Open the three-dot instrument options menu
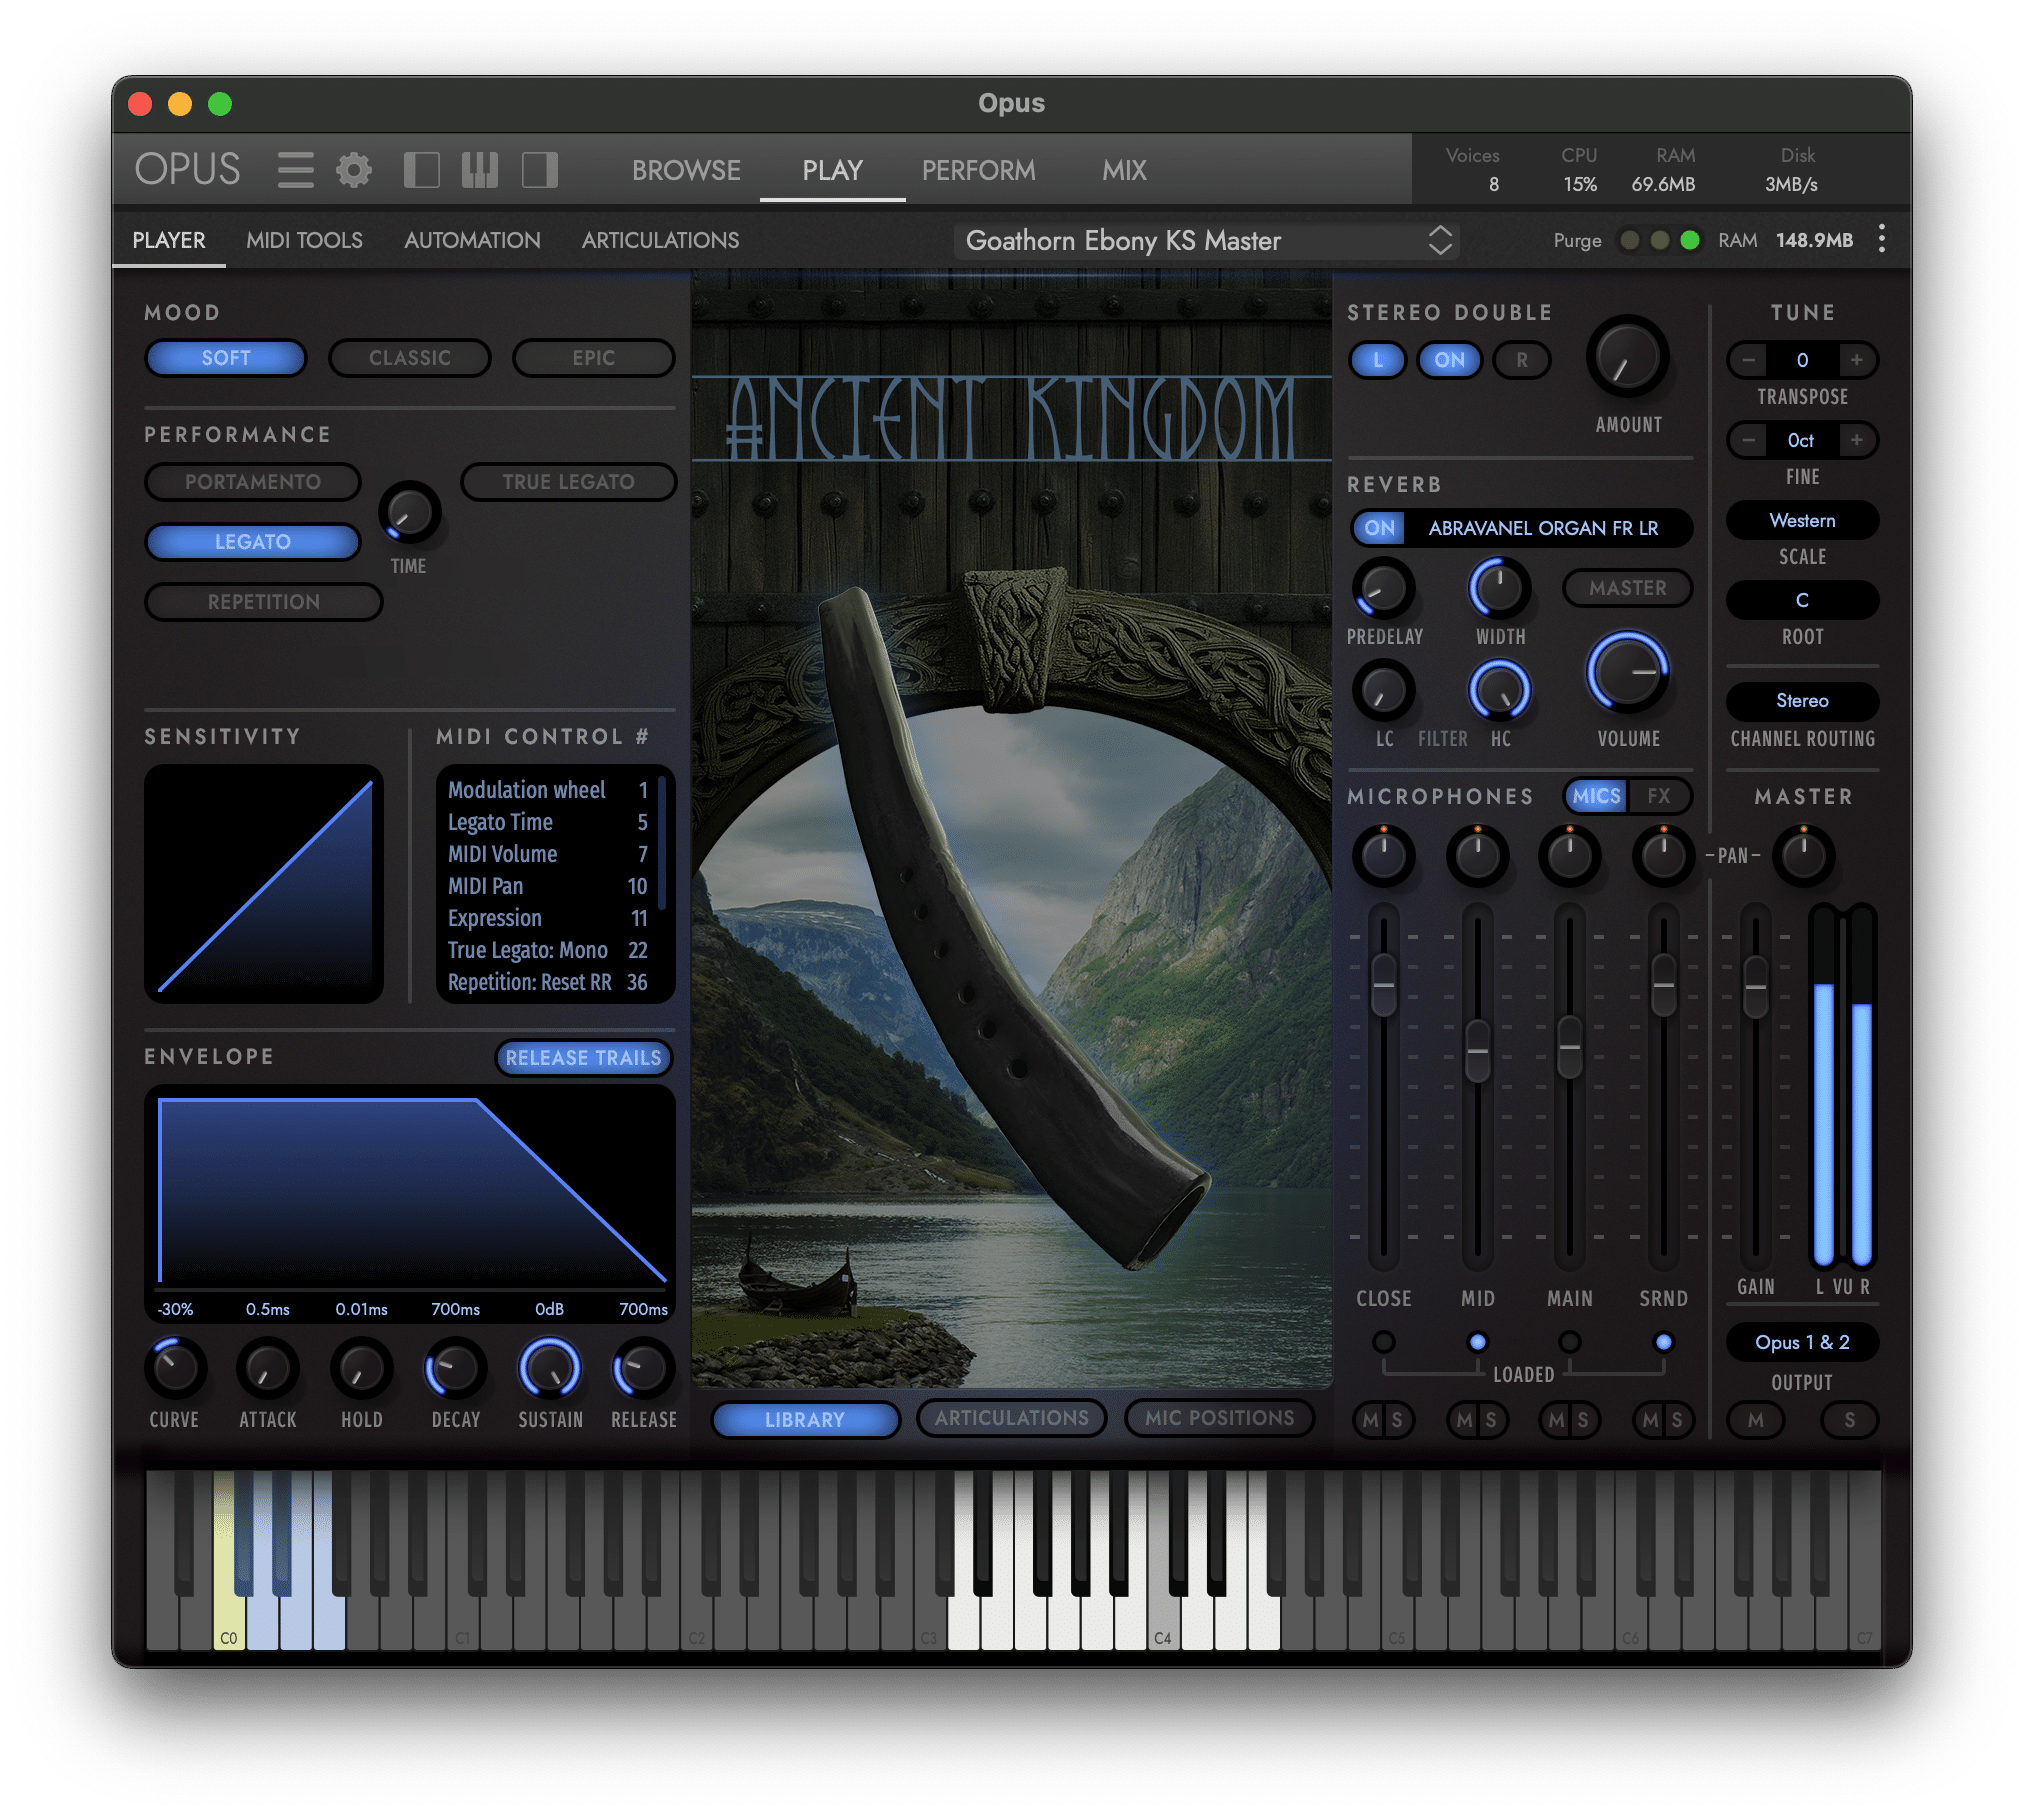The width and height of the screenshot is (2024, 1816). 1881,239
